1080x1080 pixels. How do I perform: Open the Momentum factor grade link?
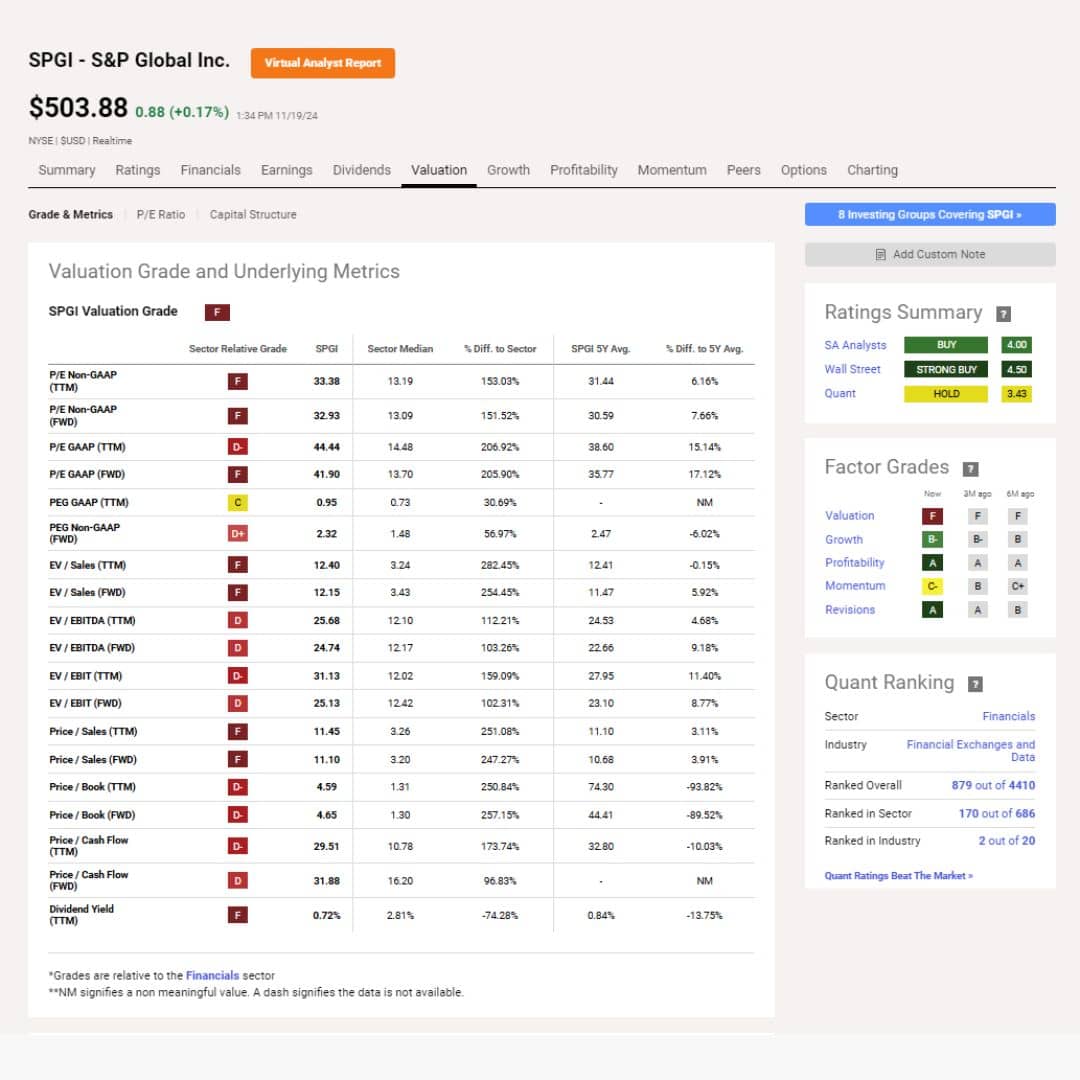855,586
